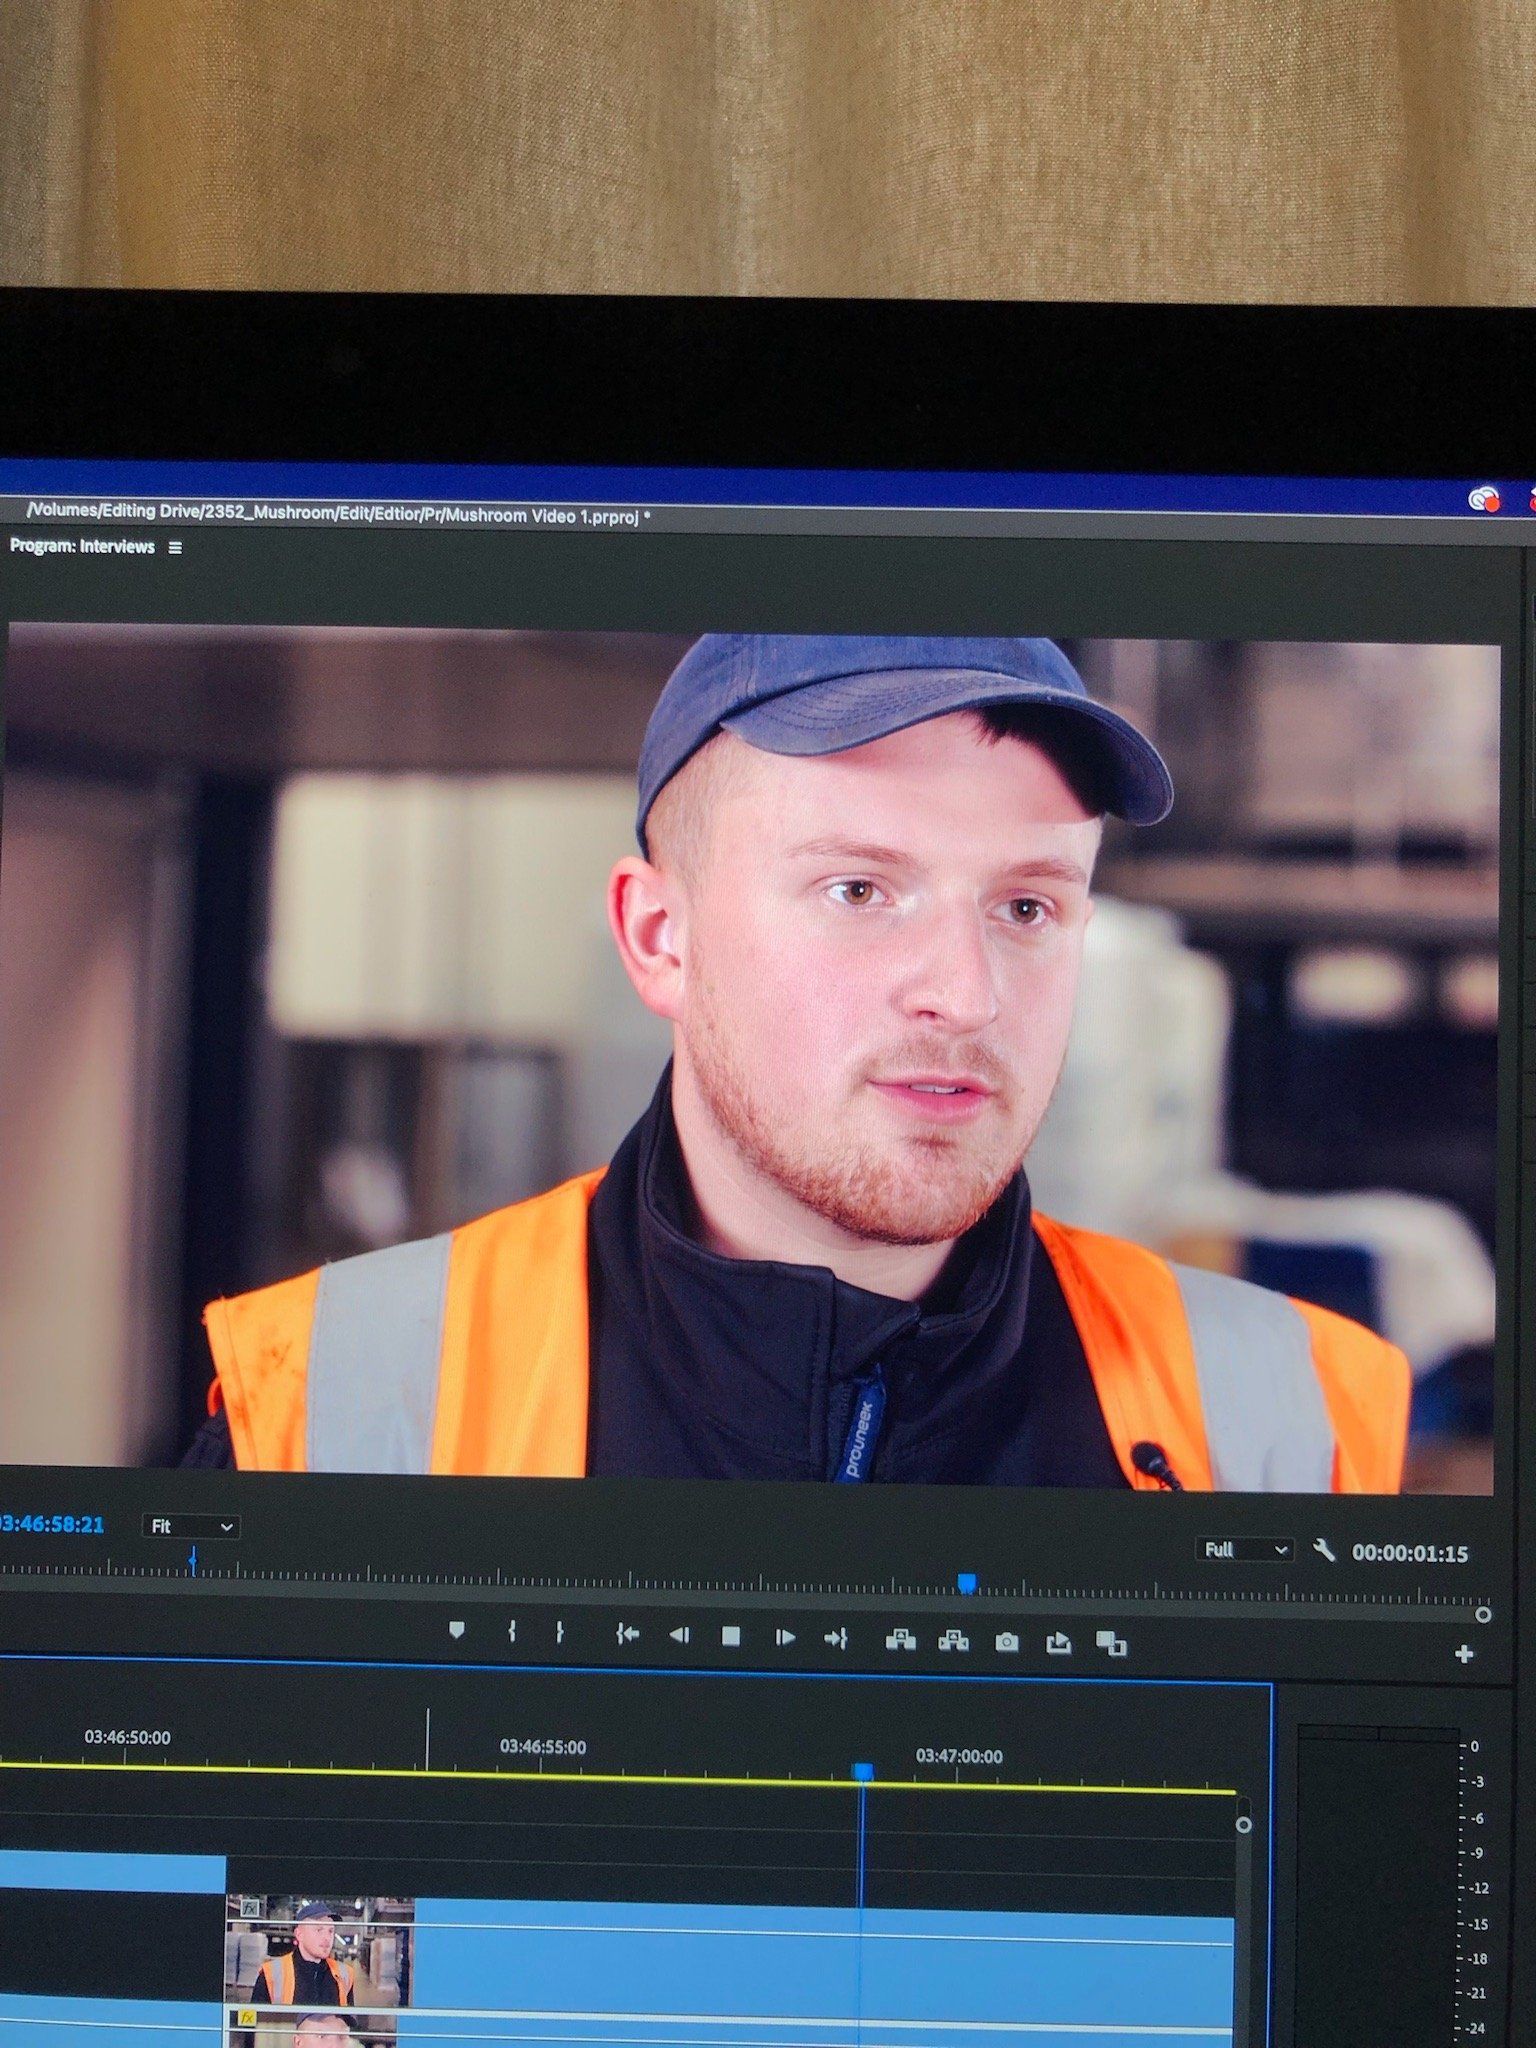Open the Full playback resolution dropdown
This screenshot has height=2048, width=1536.
tap(1245, 1550)
